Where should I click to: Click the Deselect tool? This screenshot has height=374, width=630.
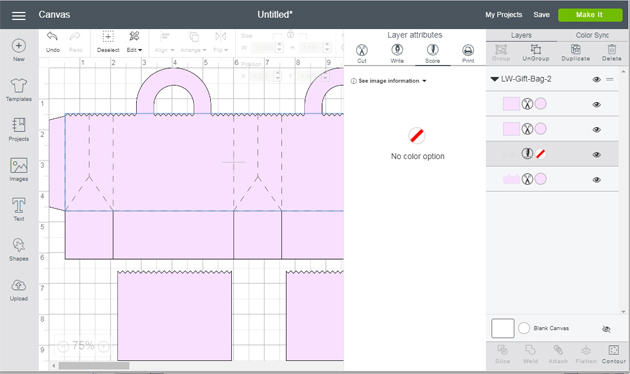coord(108,42)
